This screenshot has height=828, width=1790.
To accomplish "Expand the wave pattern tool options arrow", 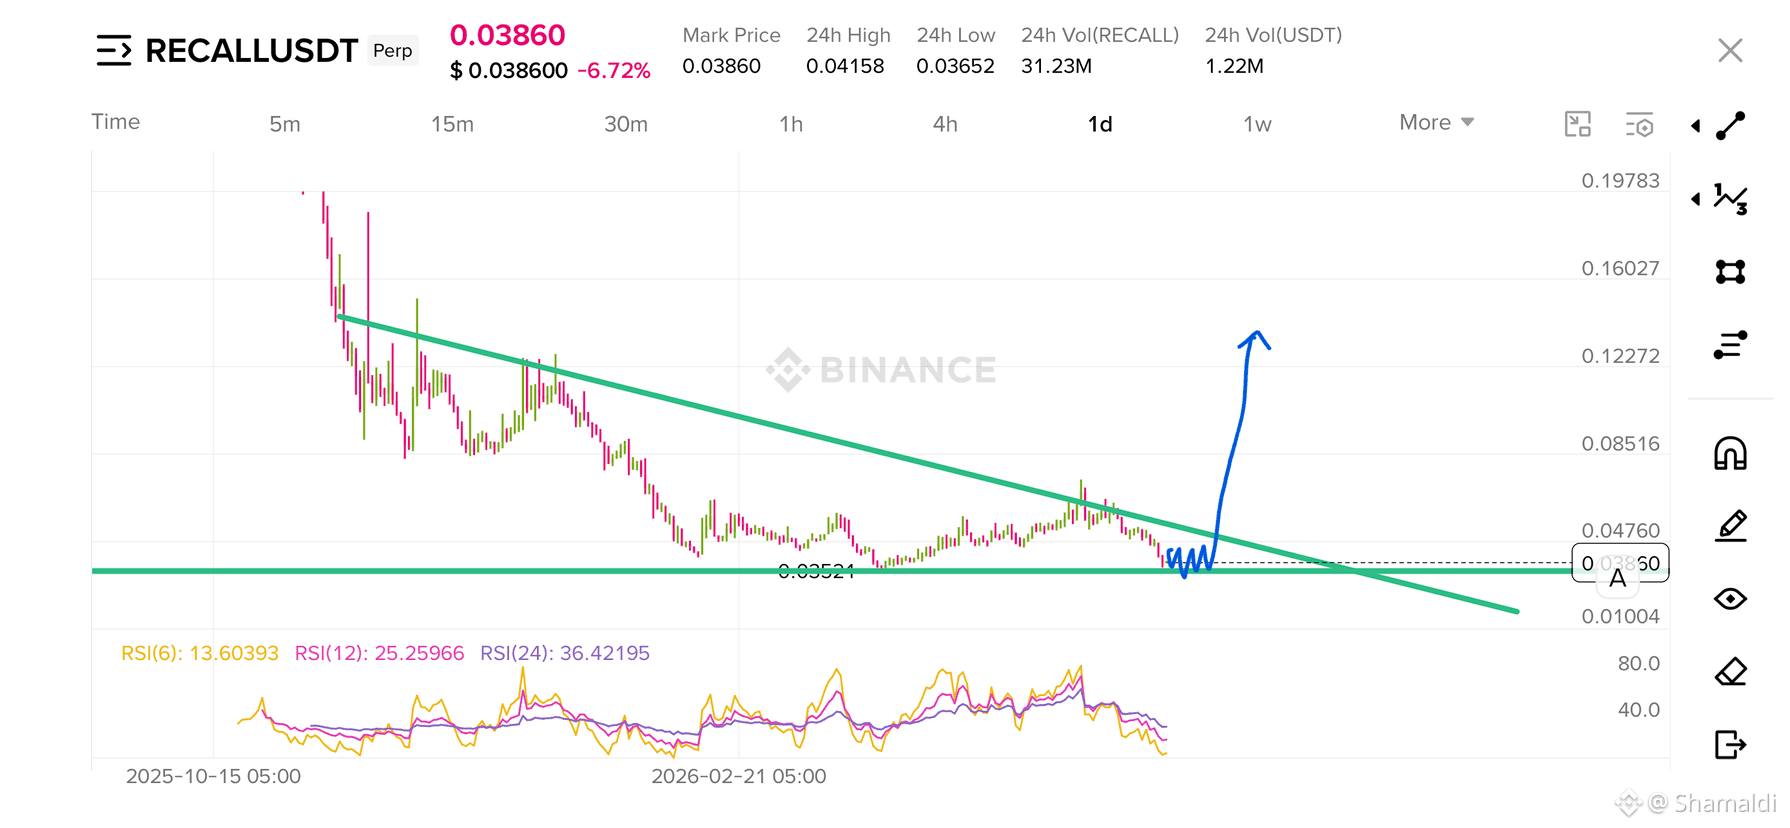I will [1696, 199].
